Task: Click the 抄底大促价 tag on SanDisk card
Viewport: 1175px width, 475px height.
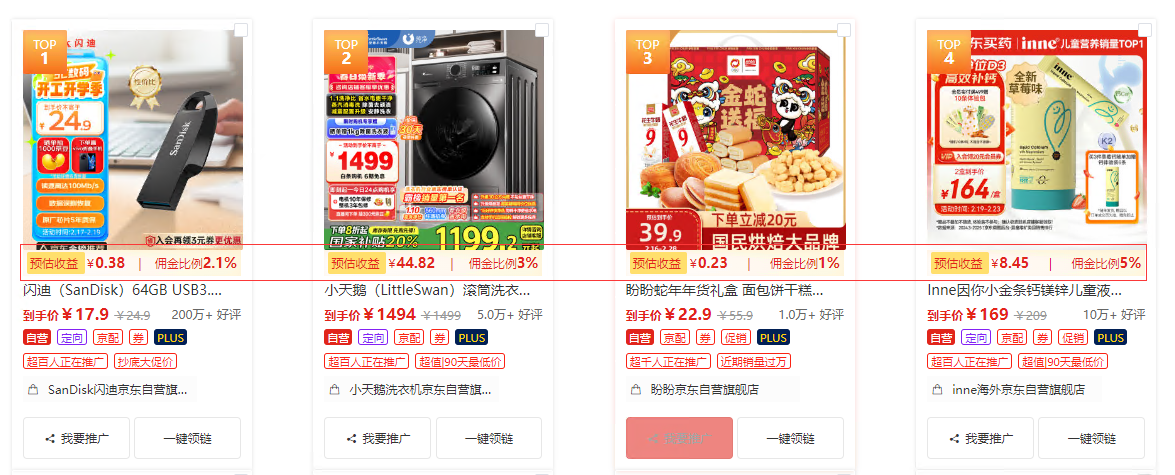Action: [145, 362]
